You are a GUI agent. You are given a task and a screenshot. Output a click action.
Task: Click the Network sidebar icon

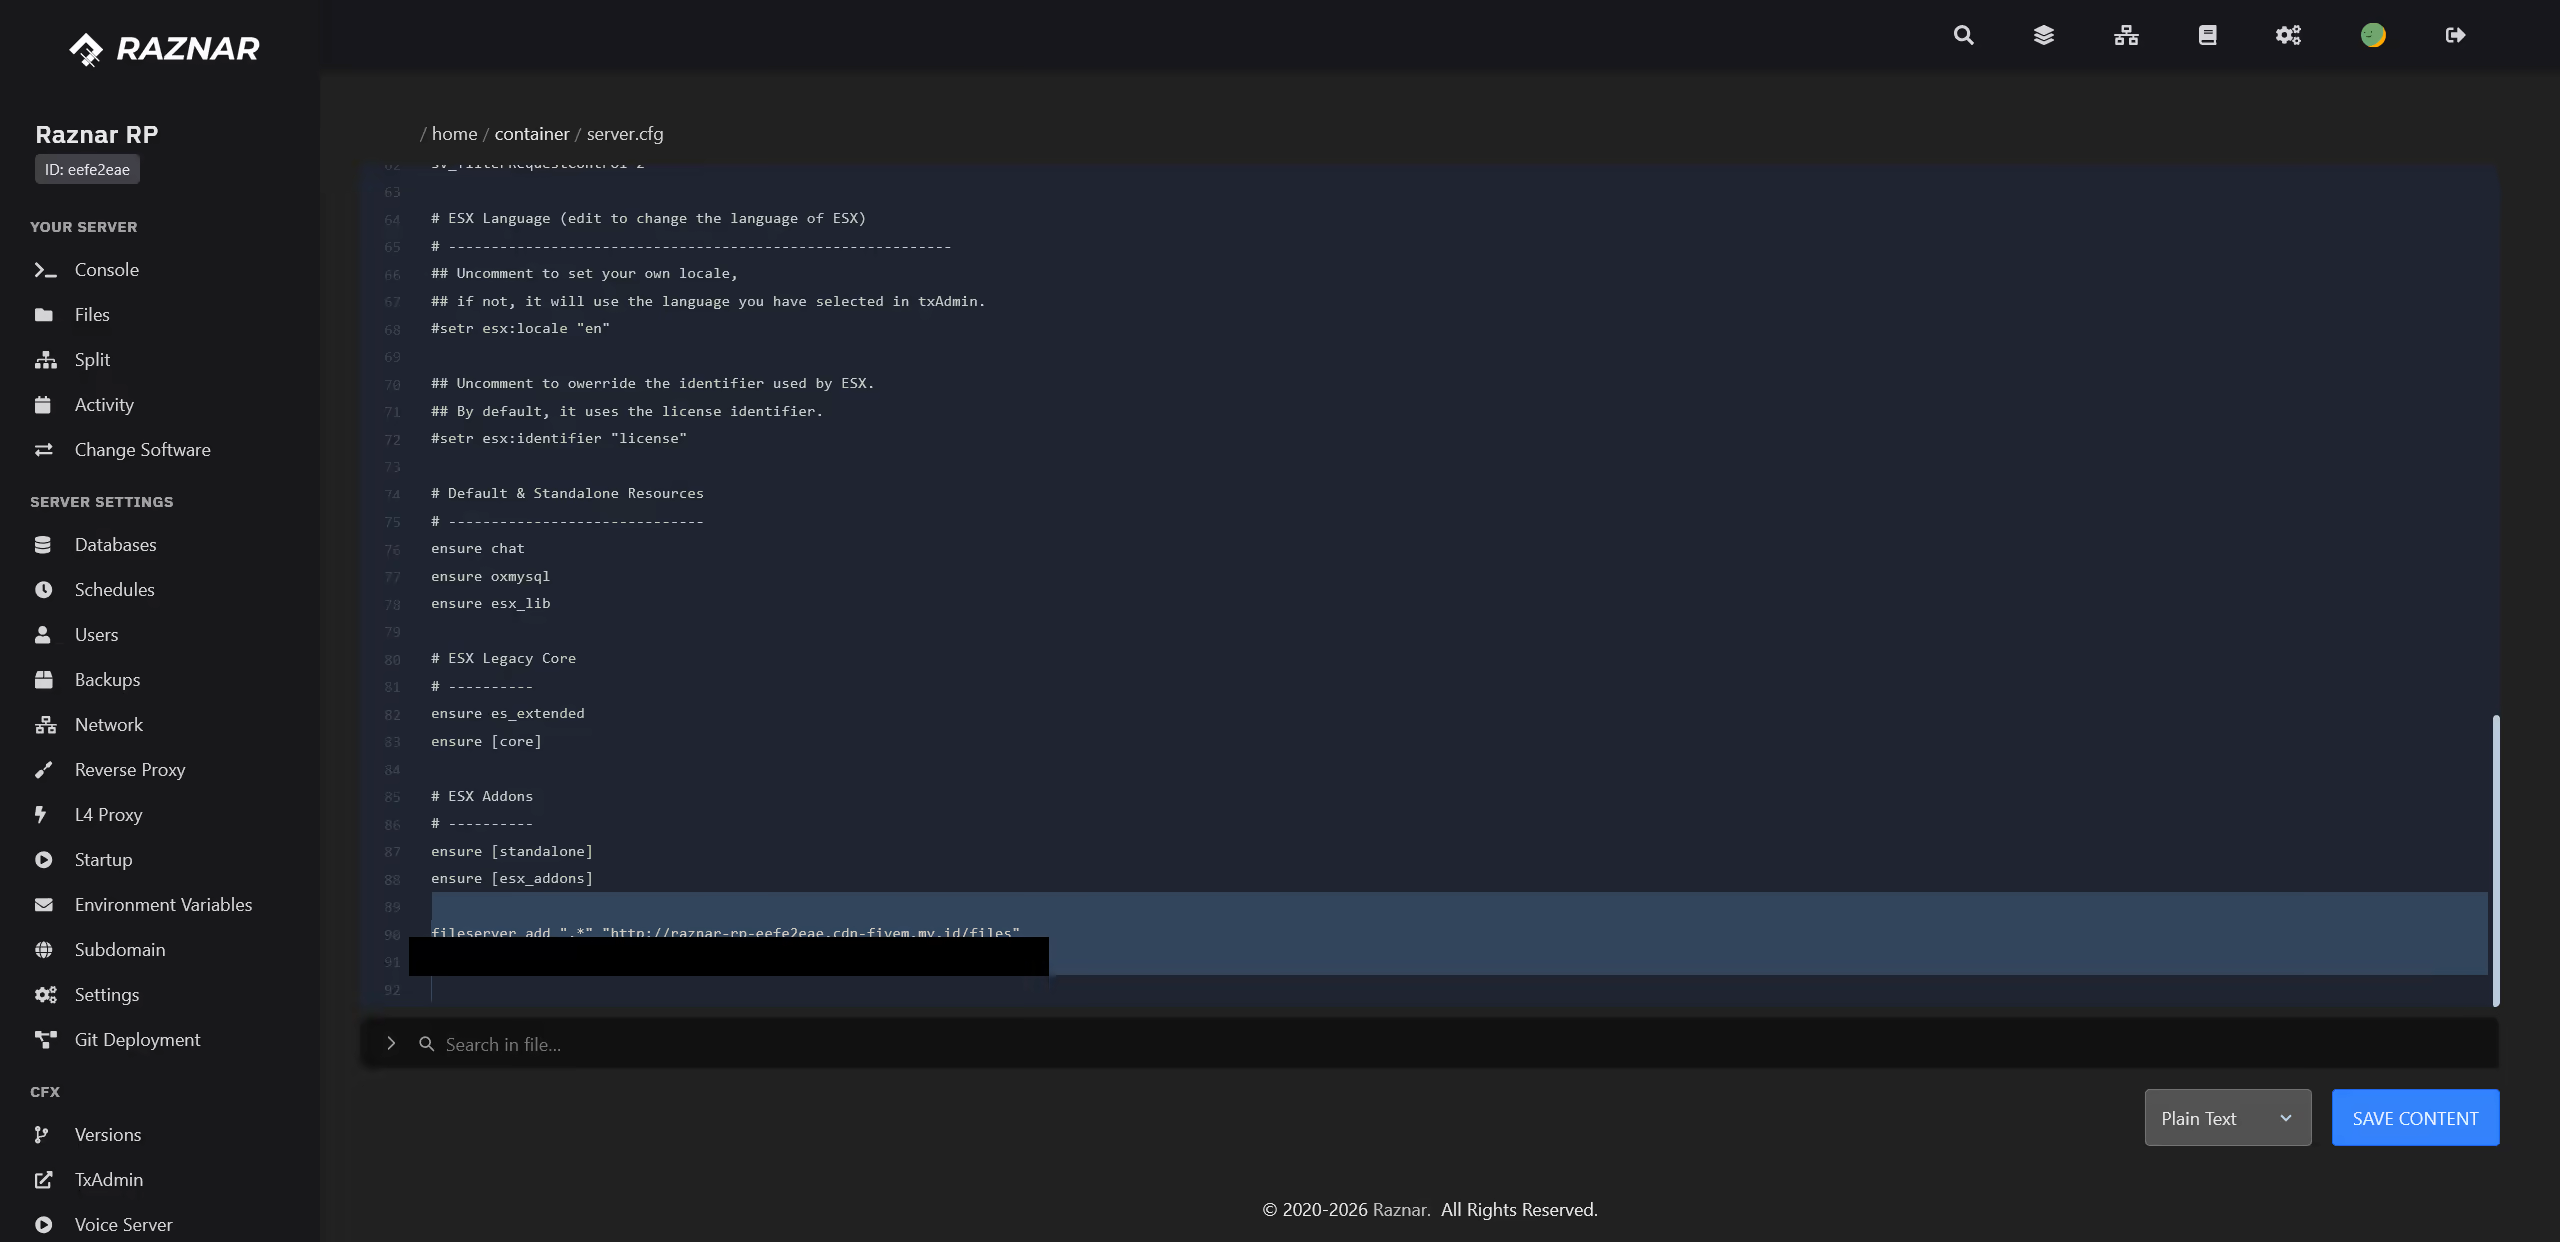pyautogui.click(x=45, y=724)
